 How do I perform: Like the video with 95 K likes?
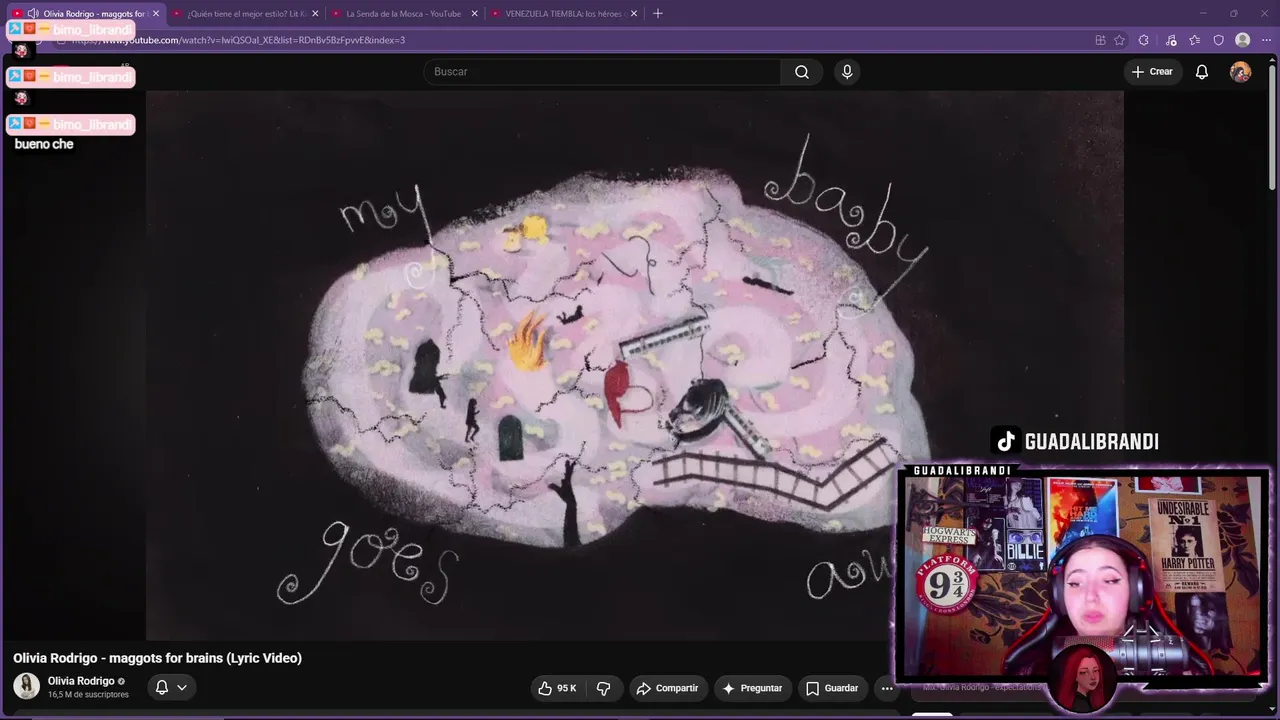pyautogui.click(x=557, y=688)
